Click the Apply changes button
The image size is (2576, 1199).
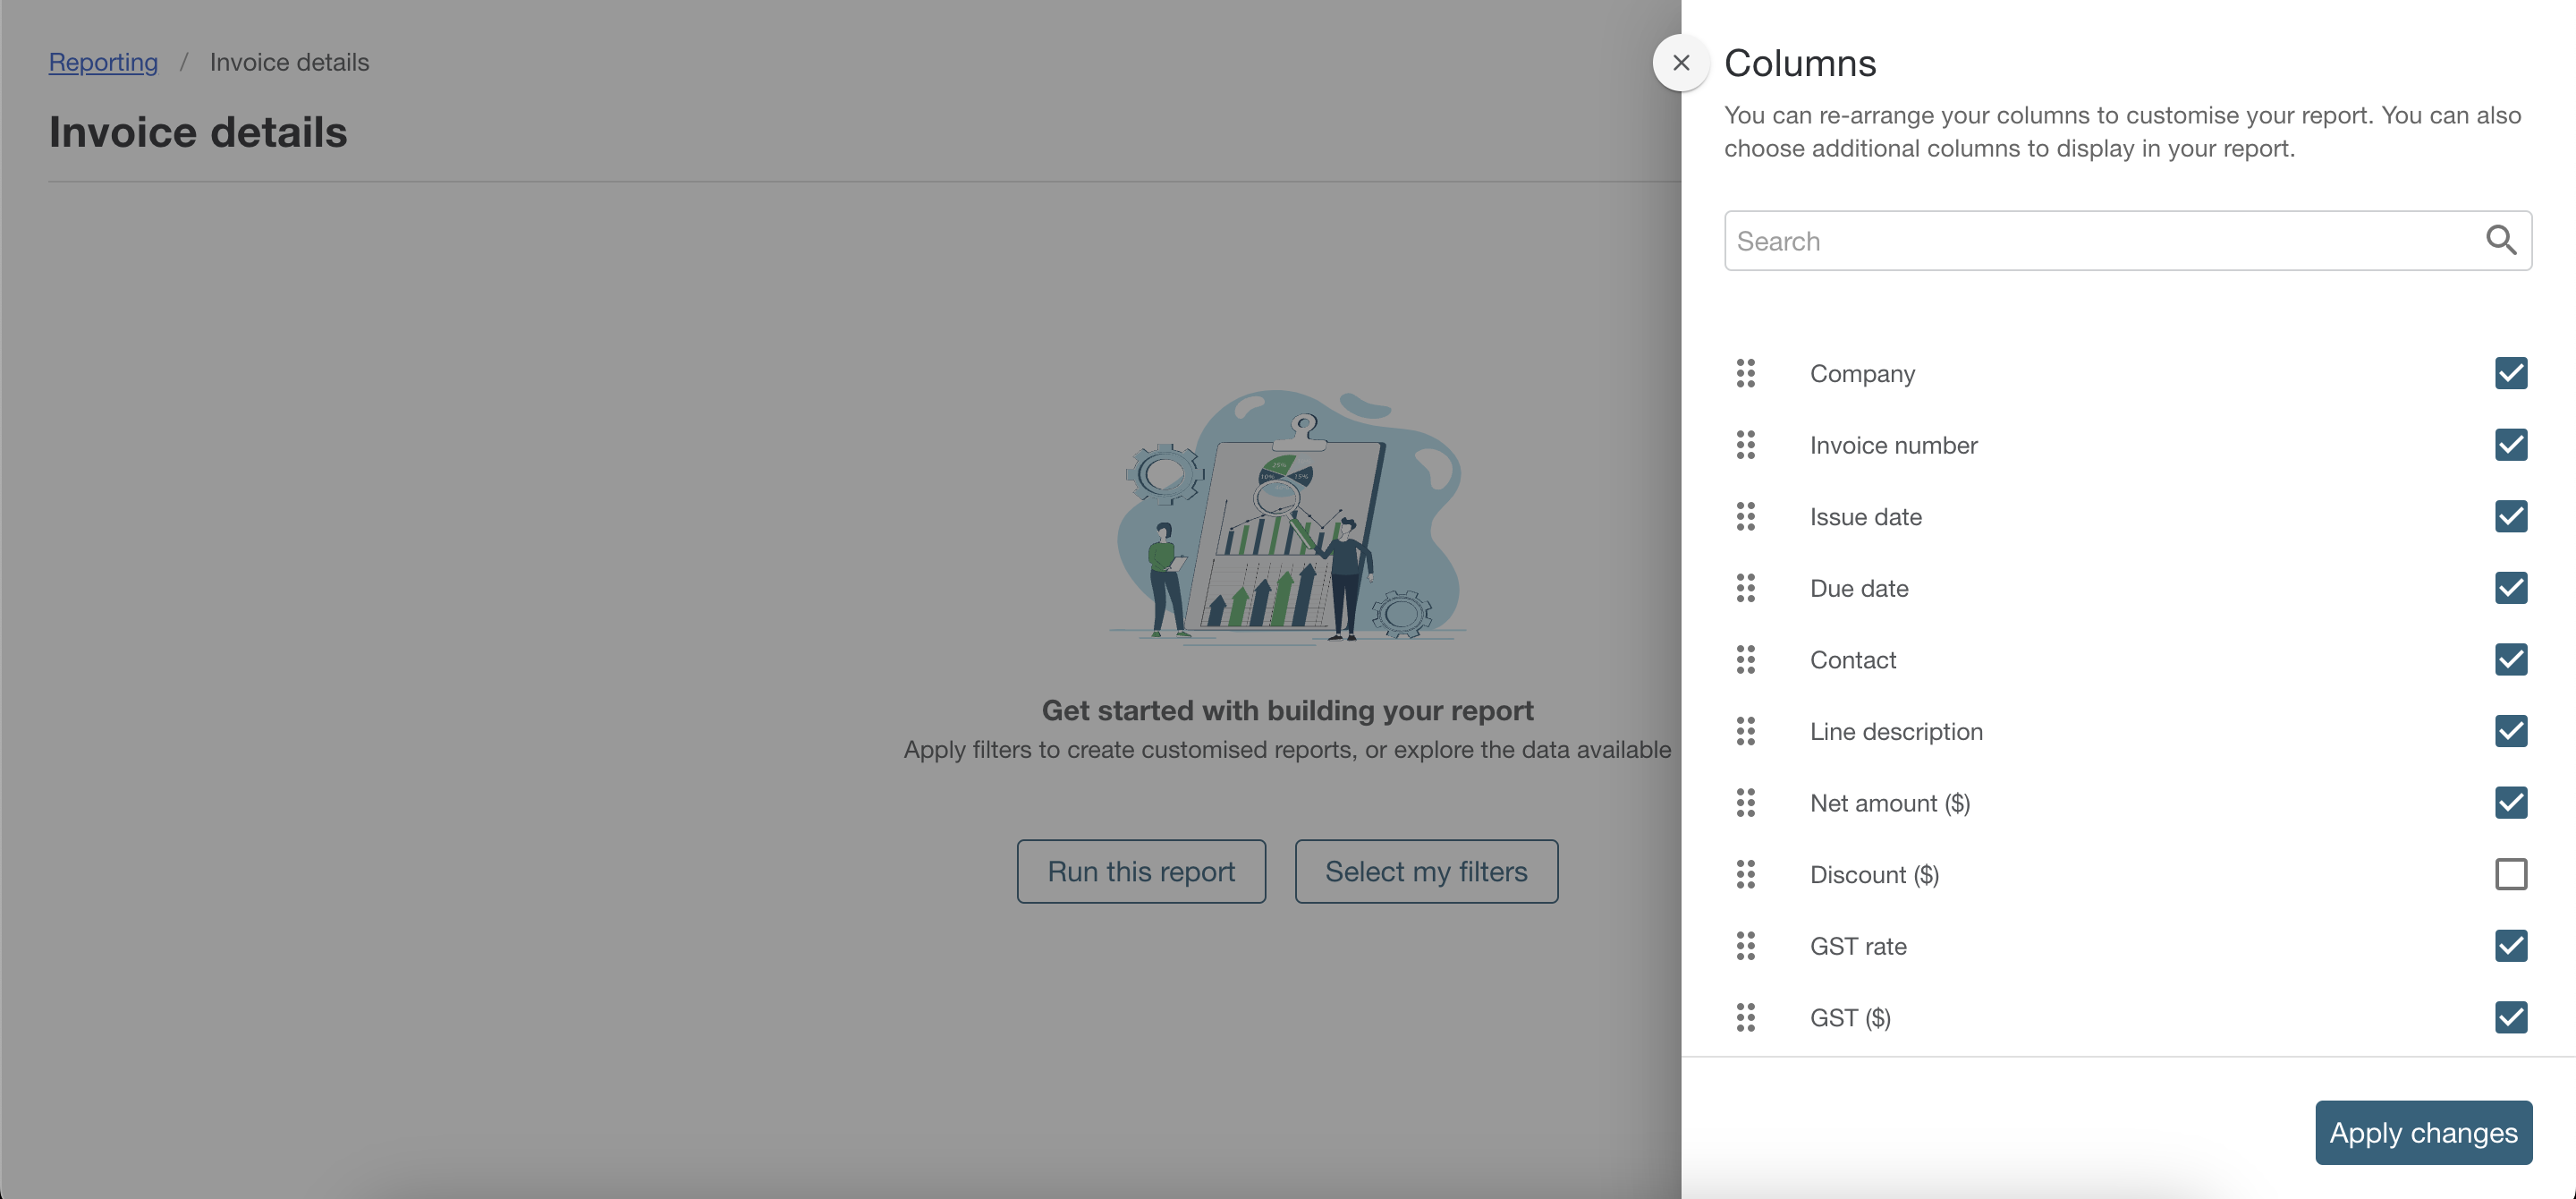pyautogui.click(x=2423, y=1132)
